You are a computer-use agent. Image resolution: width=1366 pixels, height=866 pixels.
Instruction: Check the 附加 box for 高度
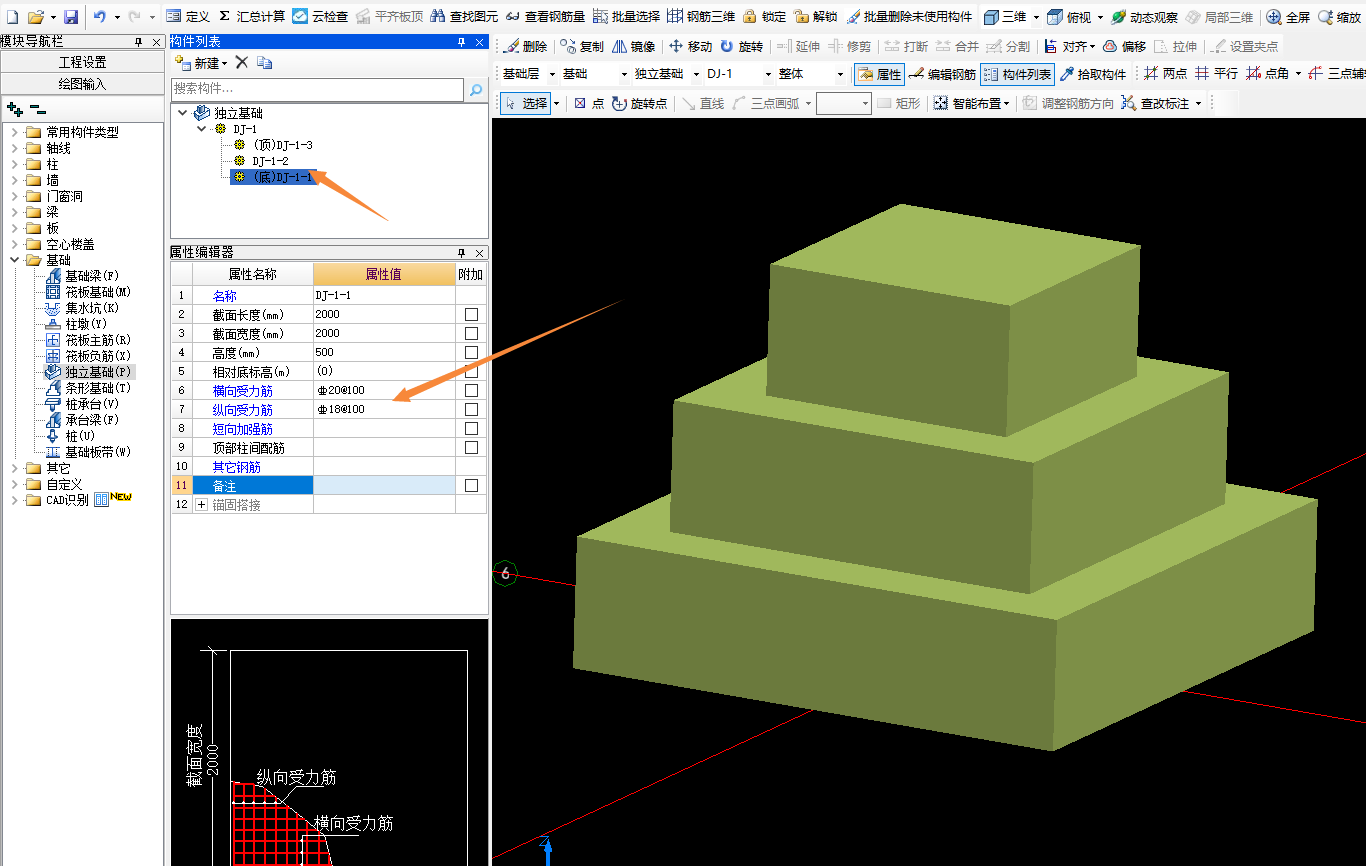471,352
